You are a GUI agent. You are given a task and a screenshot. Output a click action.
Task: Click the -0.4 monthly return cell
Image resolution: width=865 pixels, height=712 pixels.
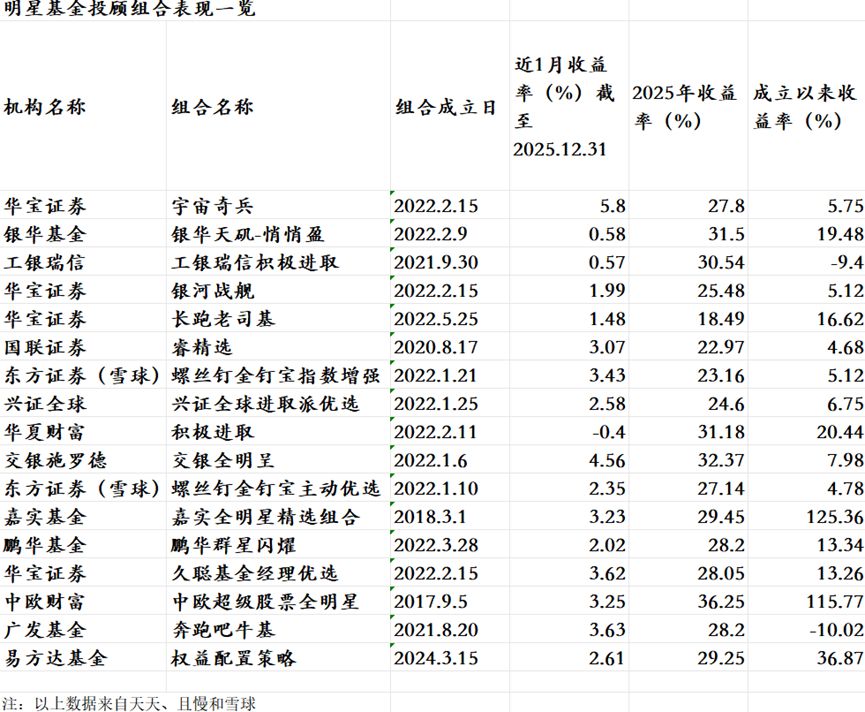[608, 432]
